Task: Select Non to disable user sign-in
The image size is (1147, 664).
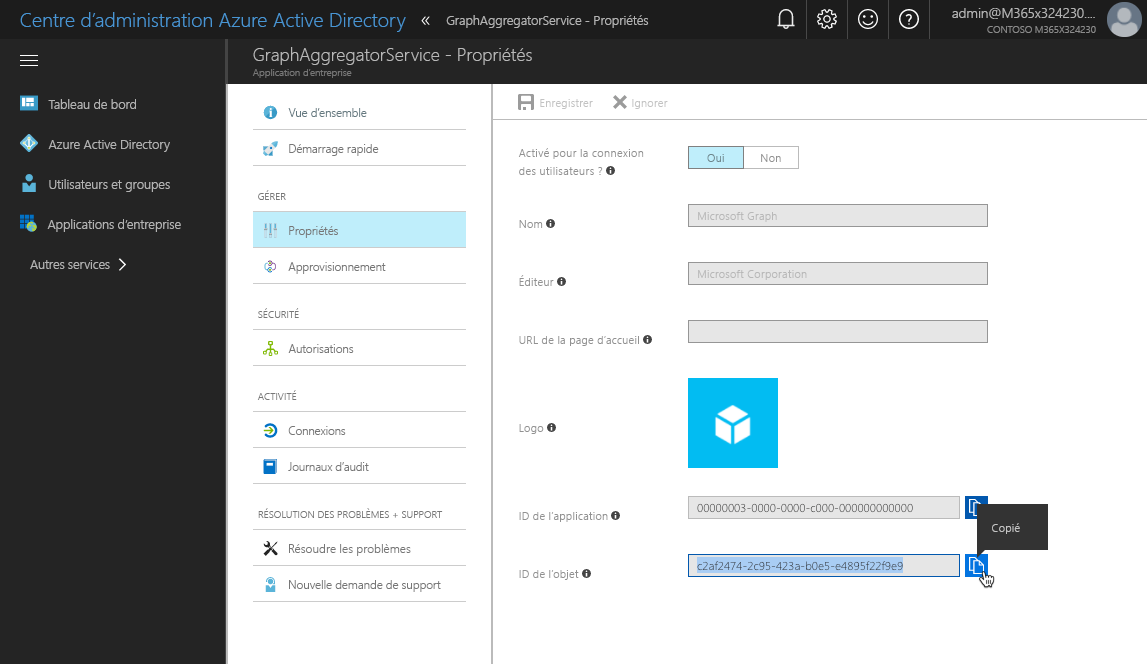Action: [771, 157]
